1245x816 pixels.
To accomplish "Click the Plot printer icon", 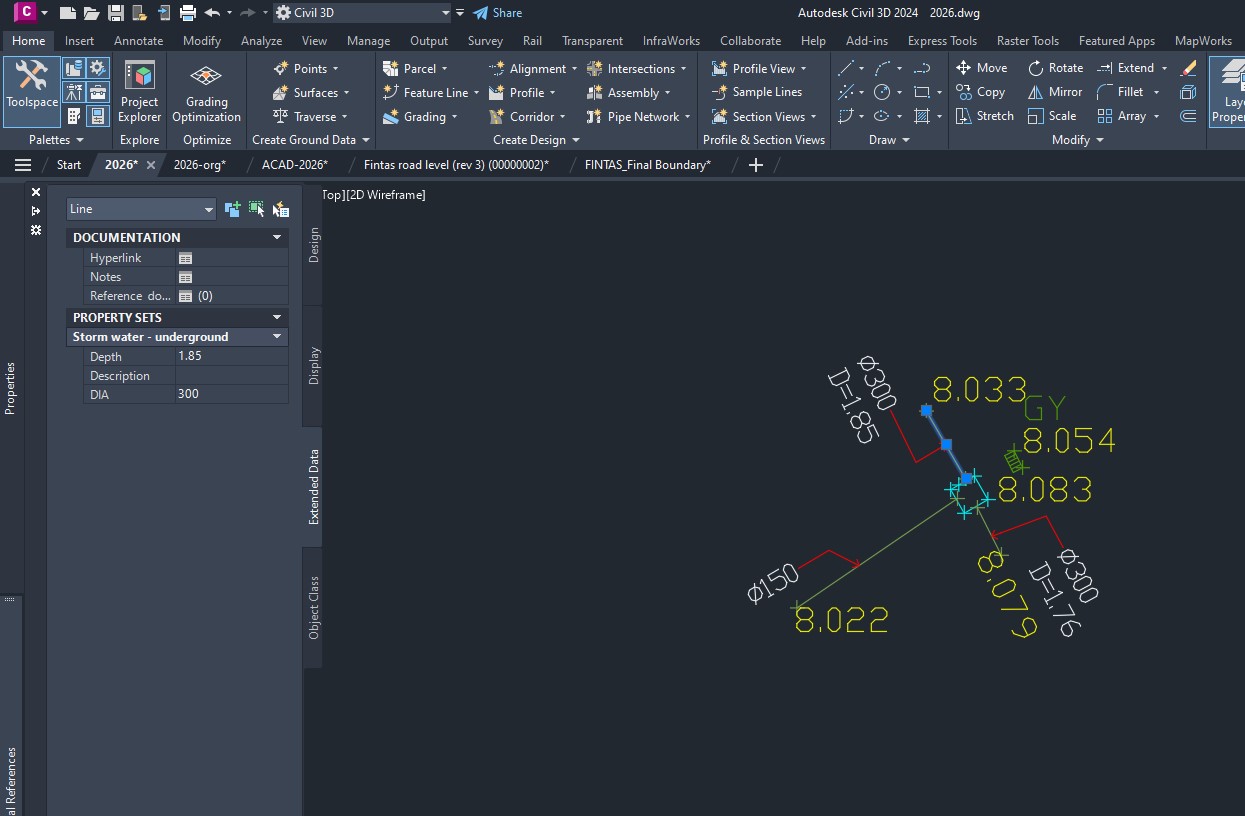I will pos(187,13).
